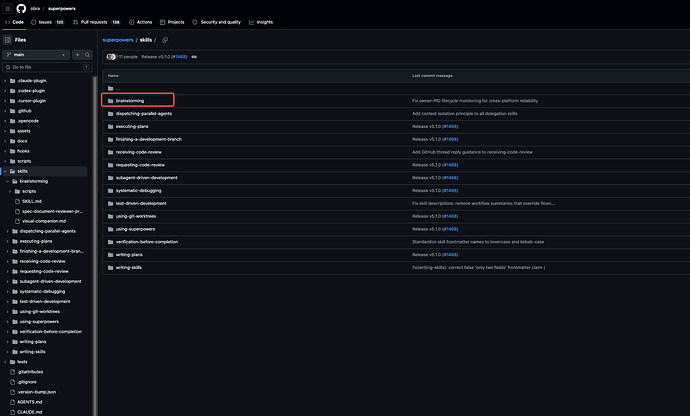Copy the path with the copy icon

point(165,40)
